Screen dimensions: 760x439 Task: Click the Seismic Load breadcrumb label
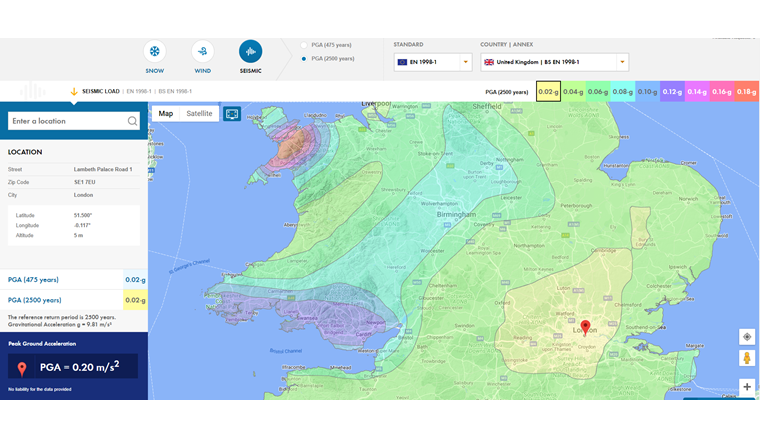pyautogui.click(x=101, y=91)
